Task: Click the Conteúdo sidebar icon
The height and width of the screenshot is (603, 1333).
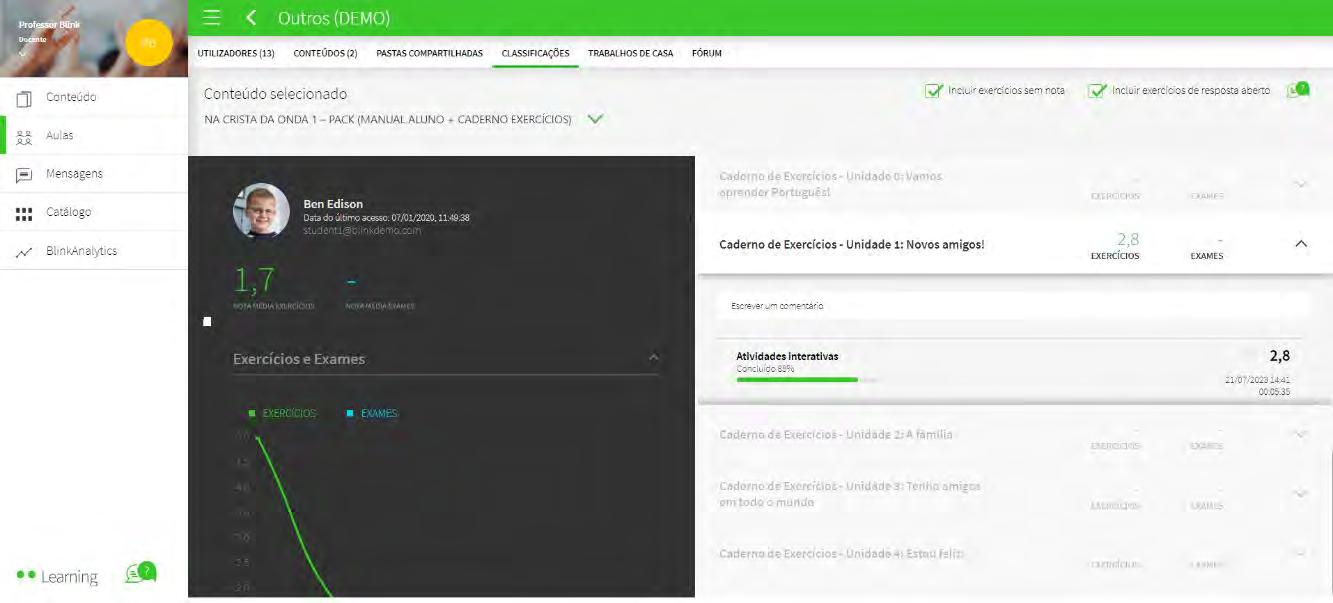Action: tap(25, 98)
